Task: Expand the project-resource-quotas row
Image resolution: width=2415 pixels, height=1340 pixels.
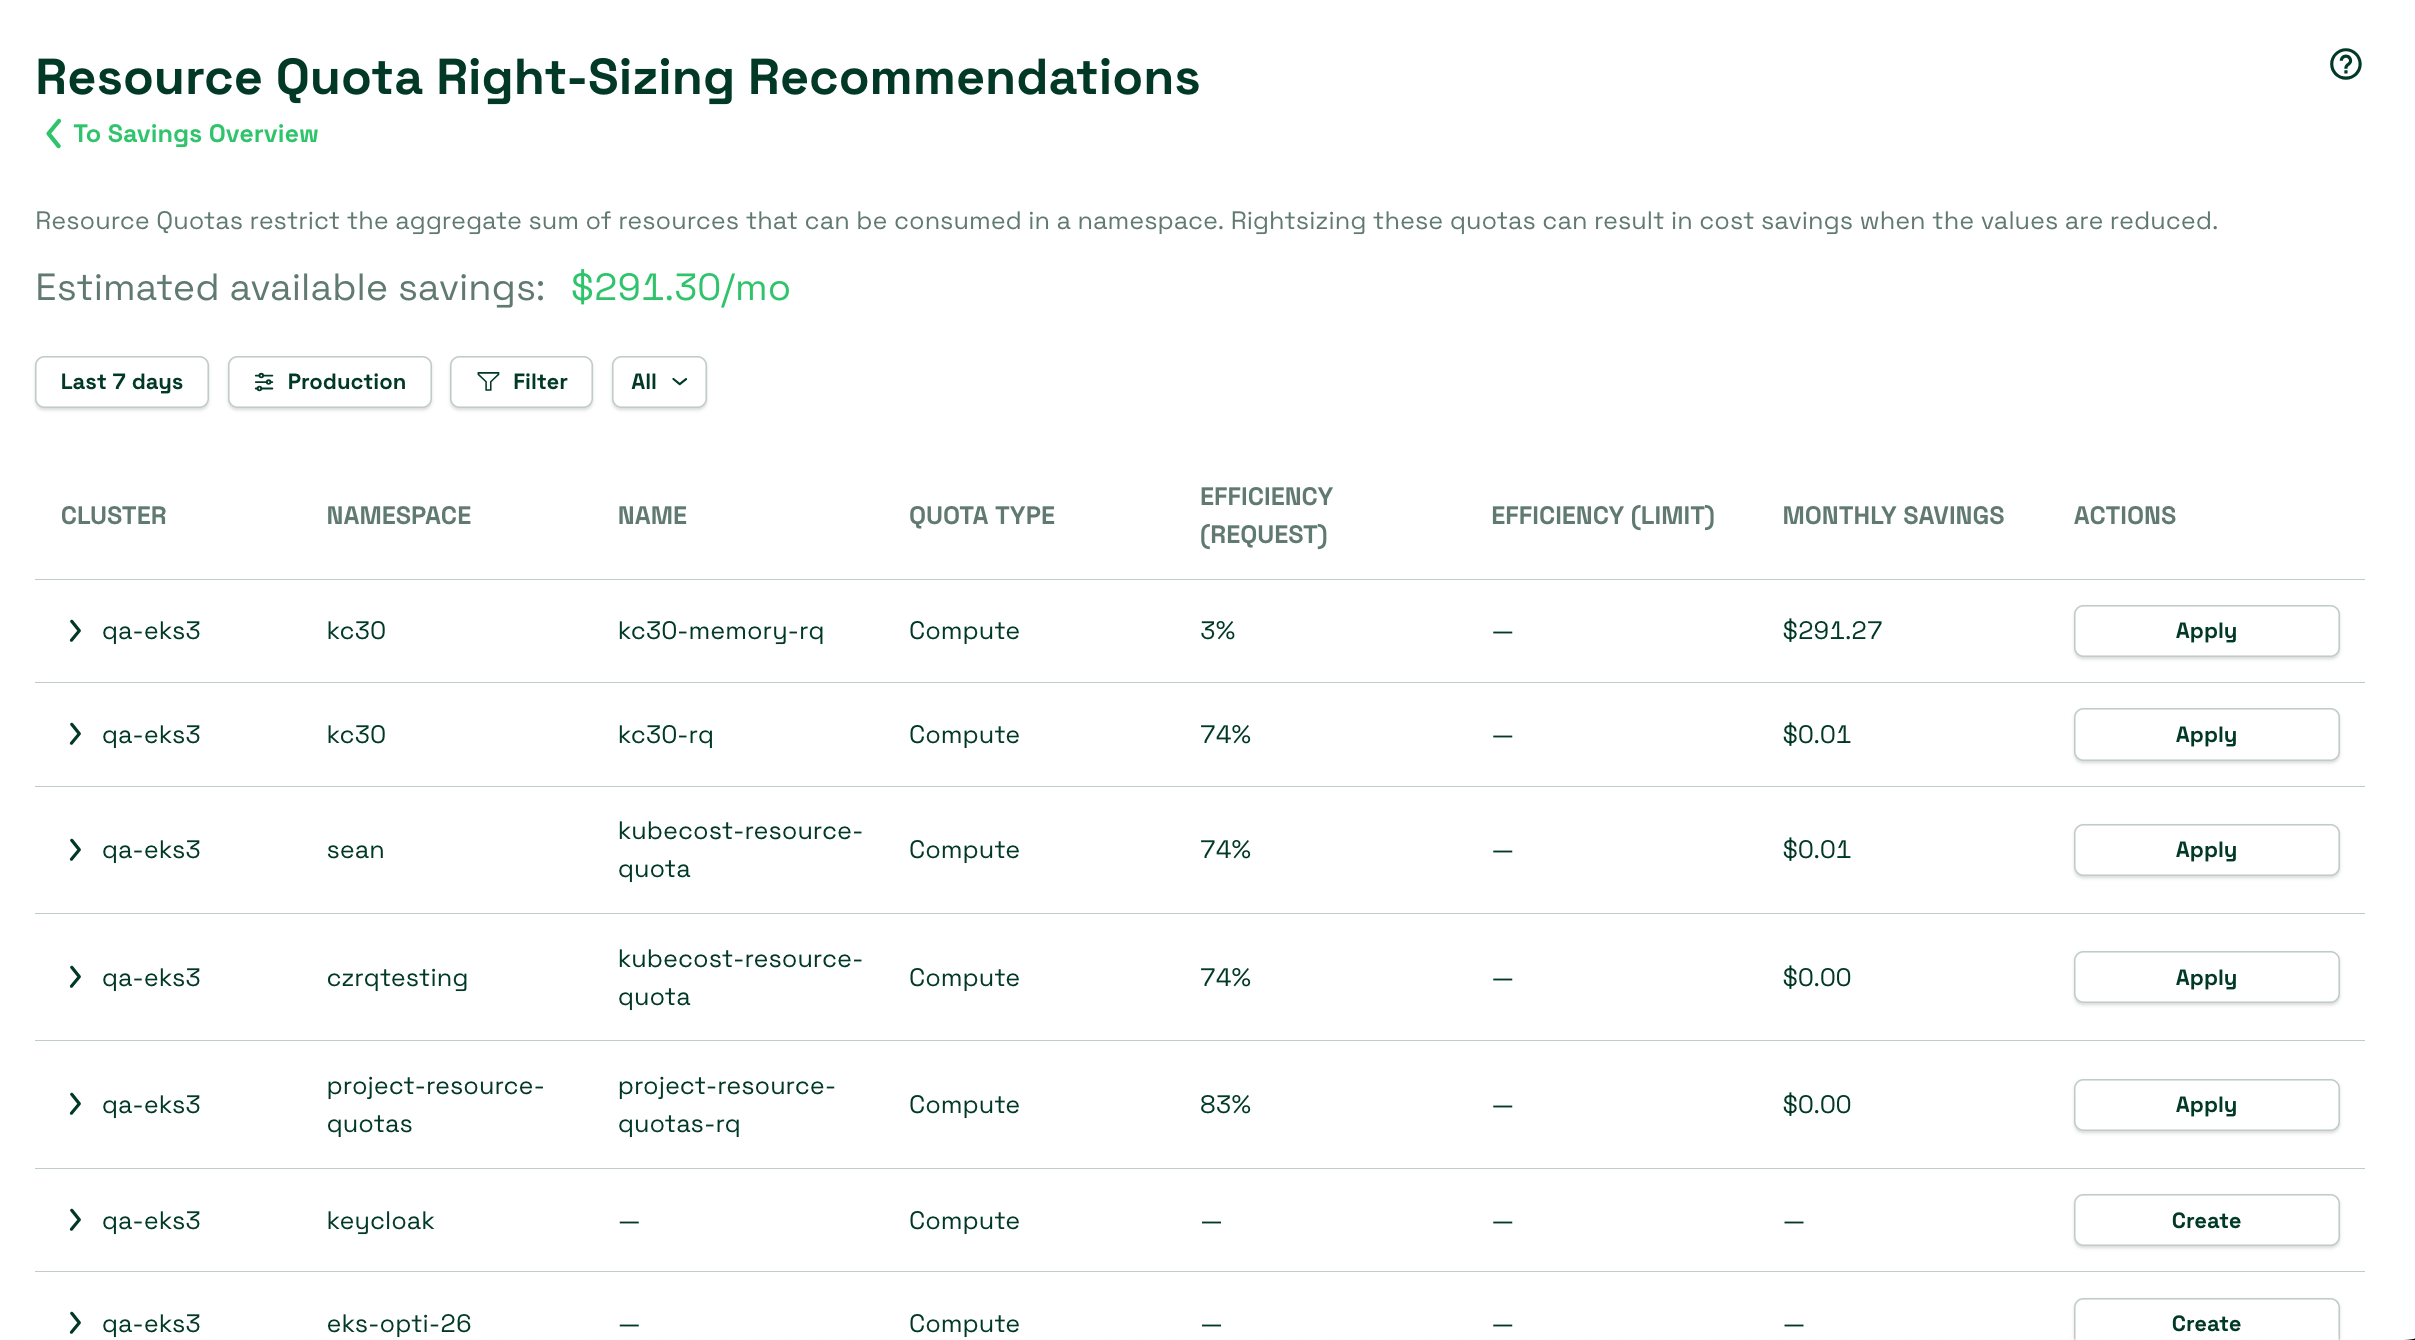Action: [x=75, y=1105]
